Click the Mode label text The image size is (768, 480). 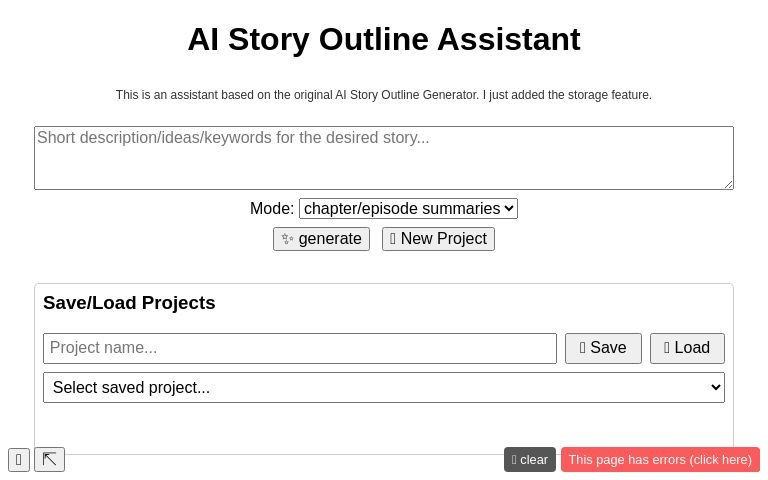click(x=271, y=209)
